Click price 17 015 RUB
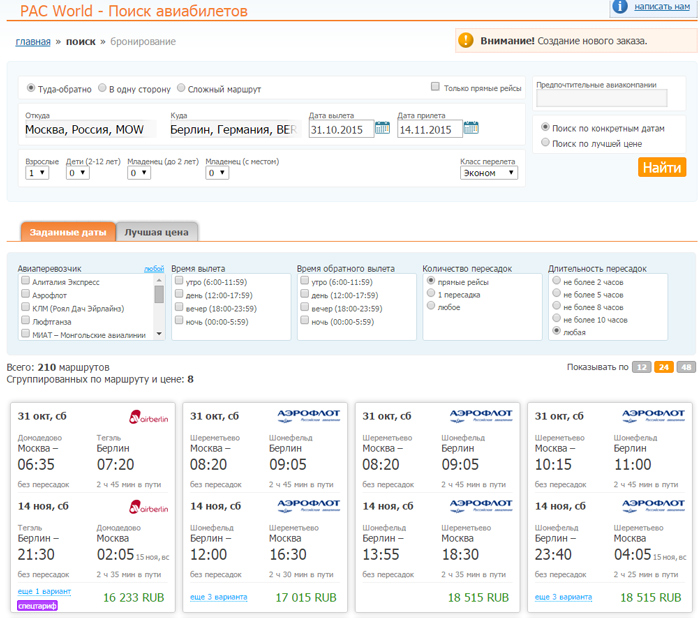This screenshot has height=618, width=700. [306, 597]
